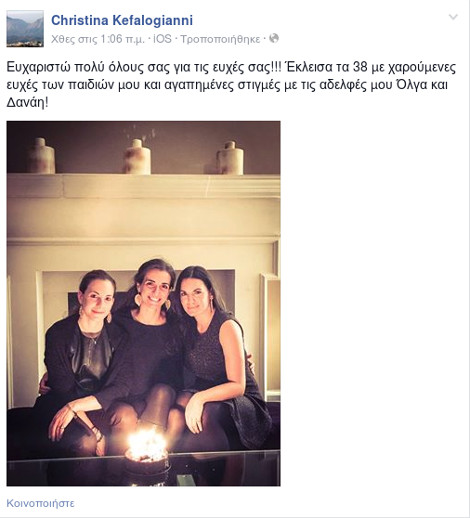Click the globe public audience icon
The height and width of the screenshot is (518, 470).
coord(274,38)
